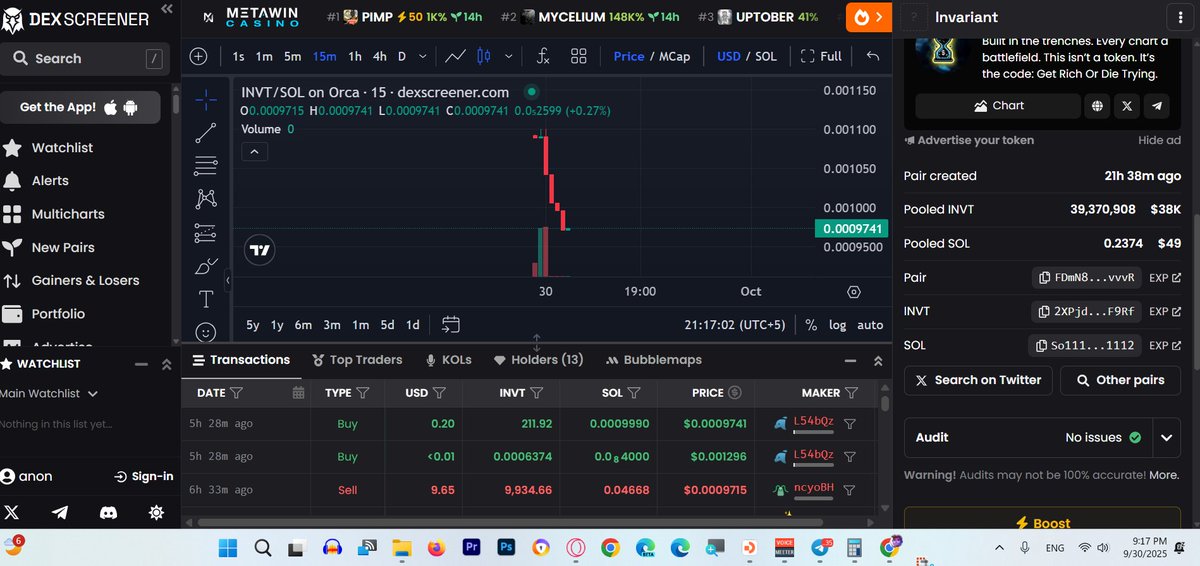Screen dimensions: 1200x566
Task: Open the token's website globe icon
Action: click(x=1098, y=105)
